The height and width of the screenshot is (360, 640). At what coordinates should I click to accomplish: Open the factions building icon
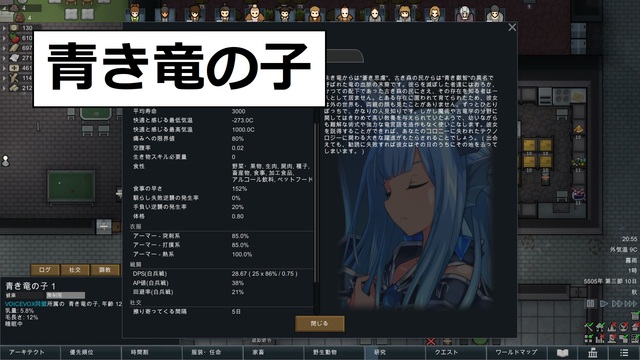593,353
